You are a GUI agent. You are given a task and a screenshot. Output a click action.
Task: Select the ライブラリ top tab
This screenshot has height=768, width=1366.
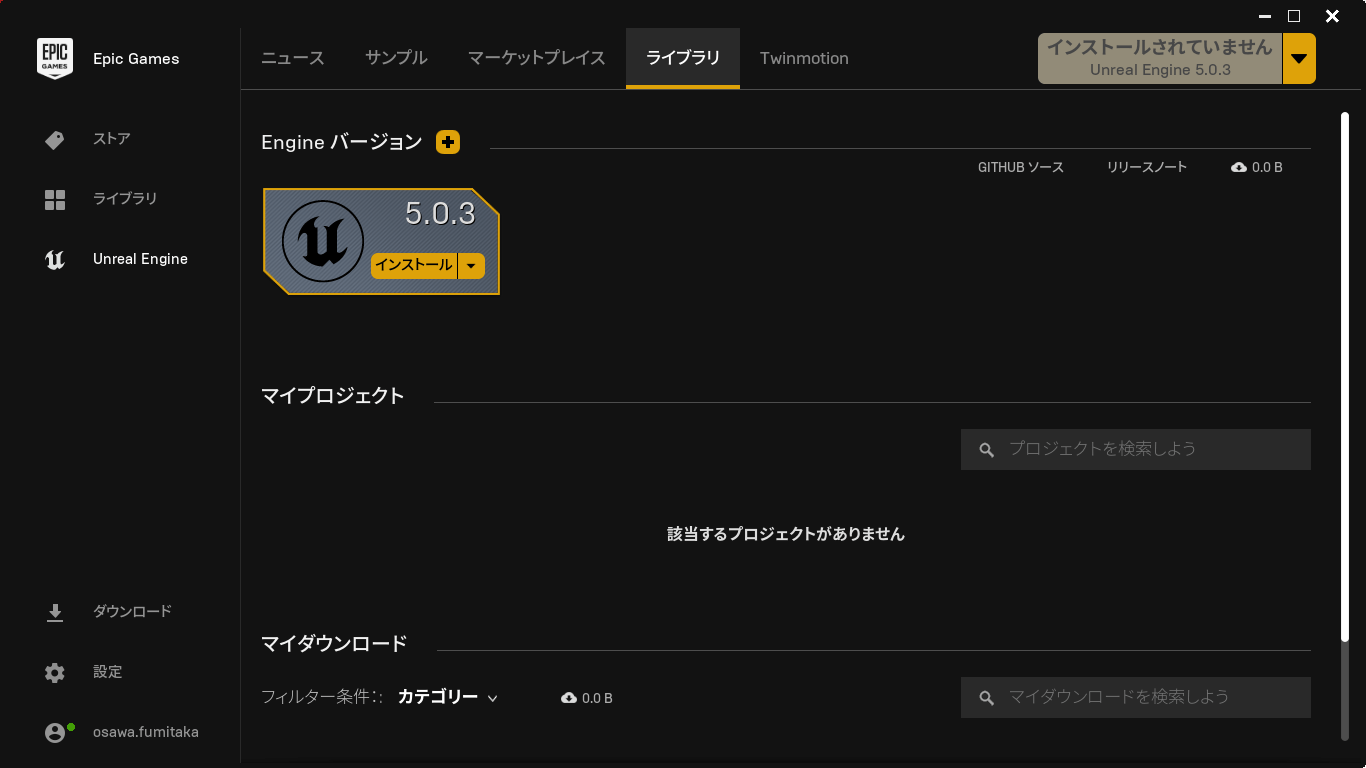(683, 58)
